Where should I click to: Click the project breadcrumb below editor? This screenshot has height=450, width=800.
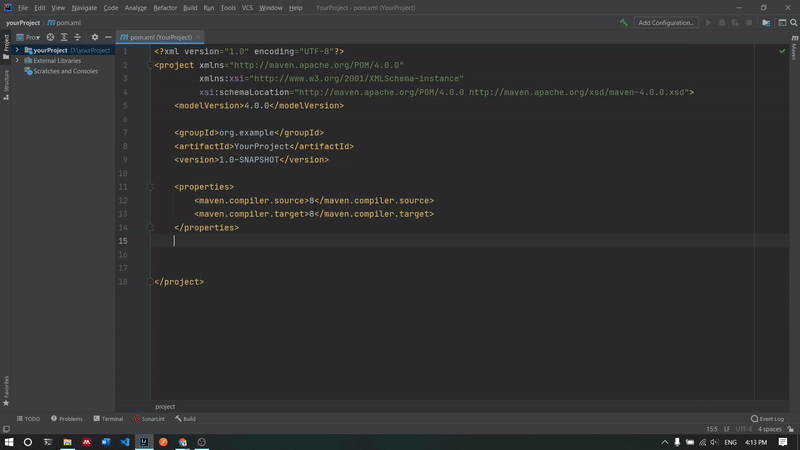(x=165, y=407)
